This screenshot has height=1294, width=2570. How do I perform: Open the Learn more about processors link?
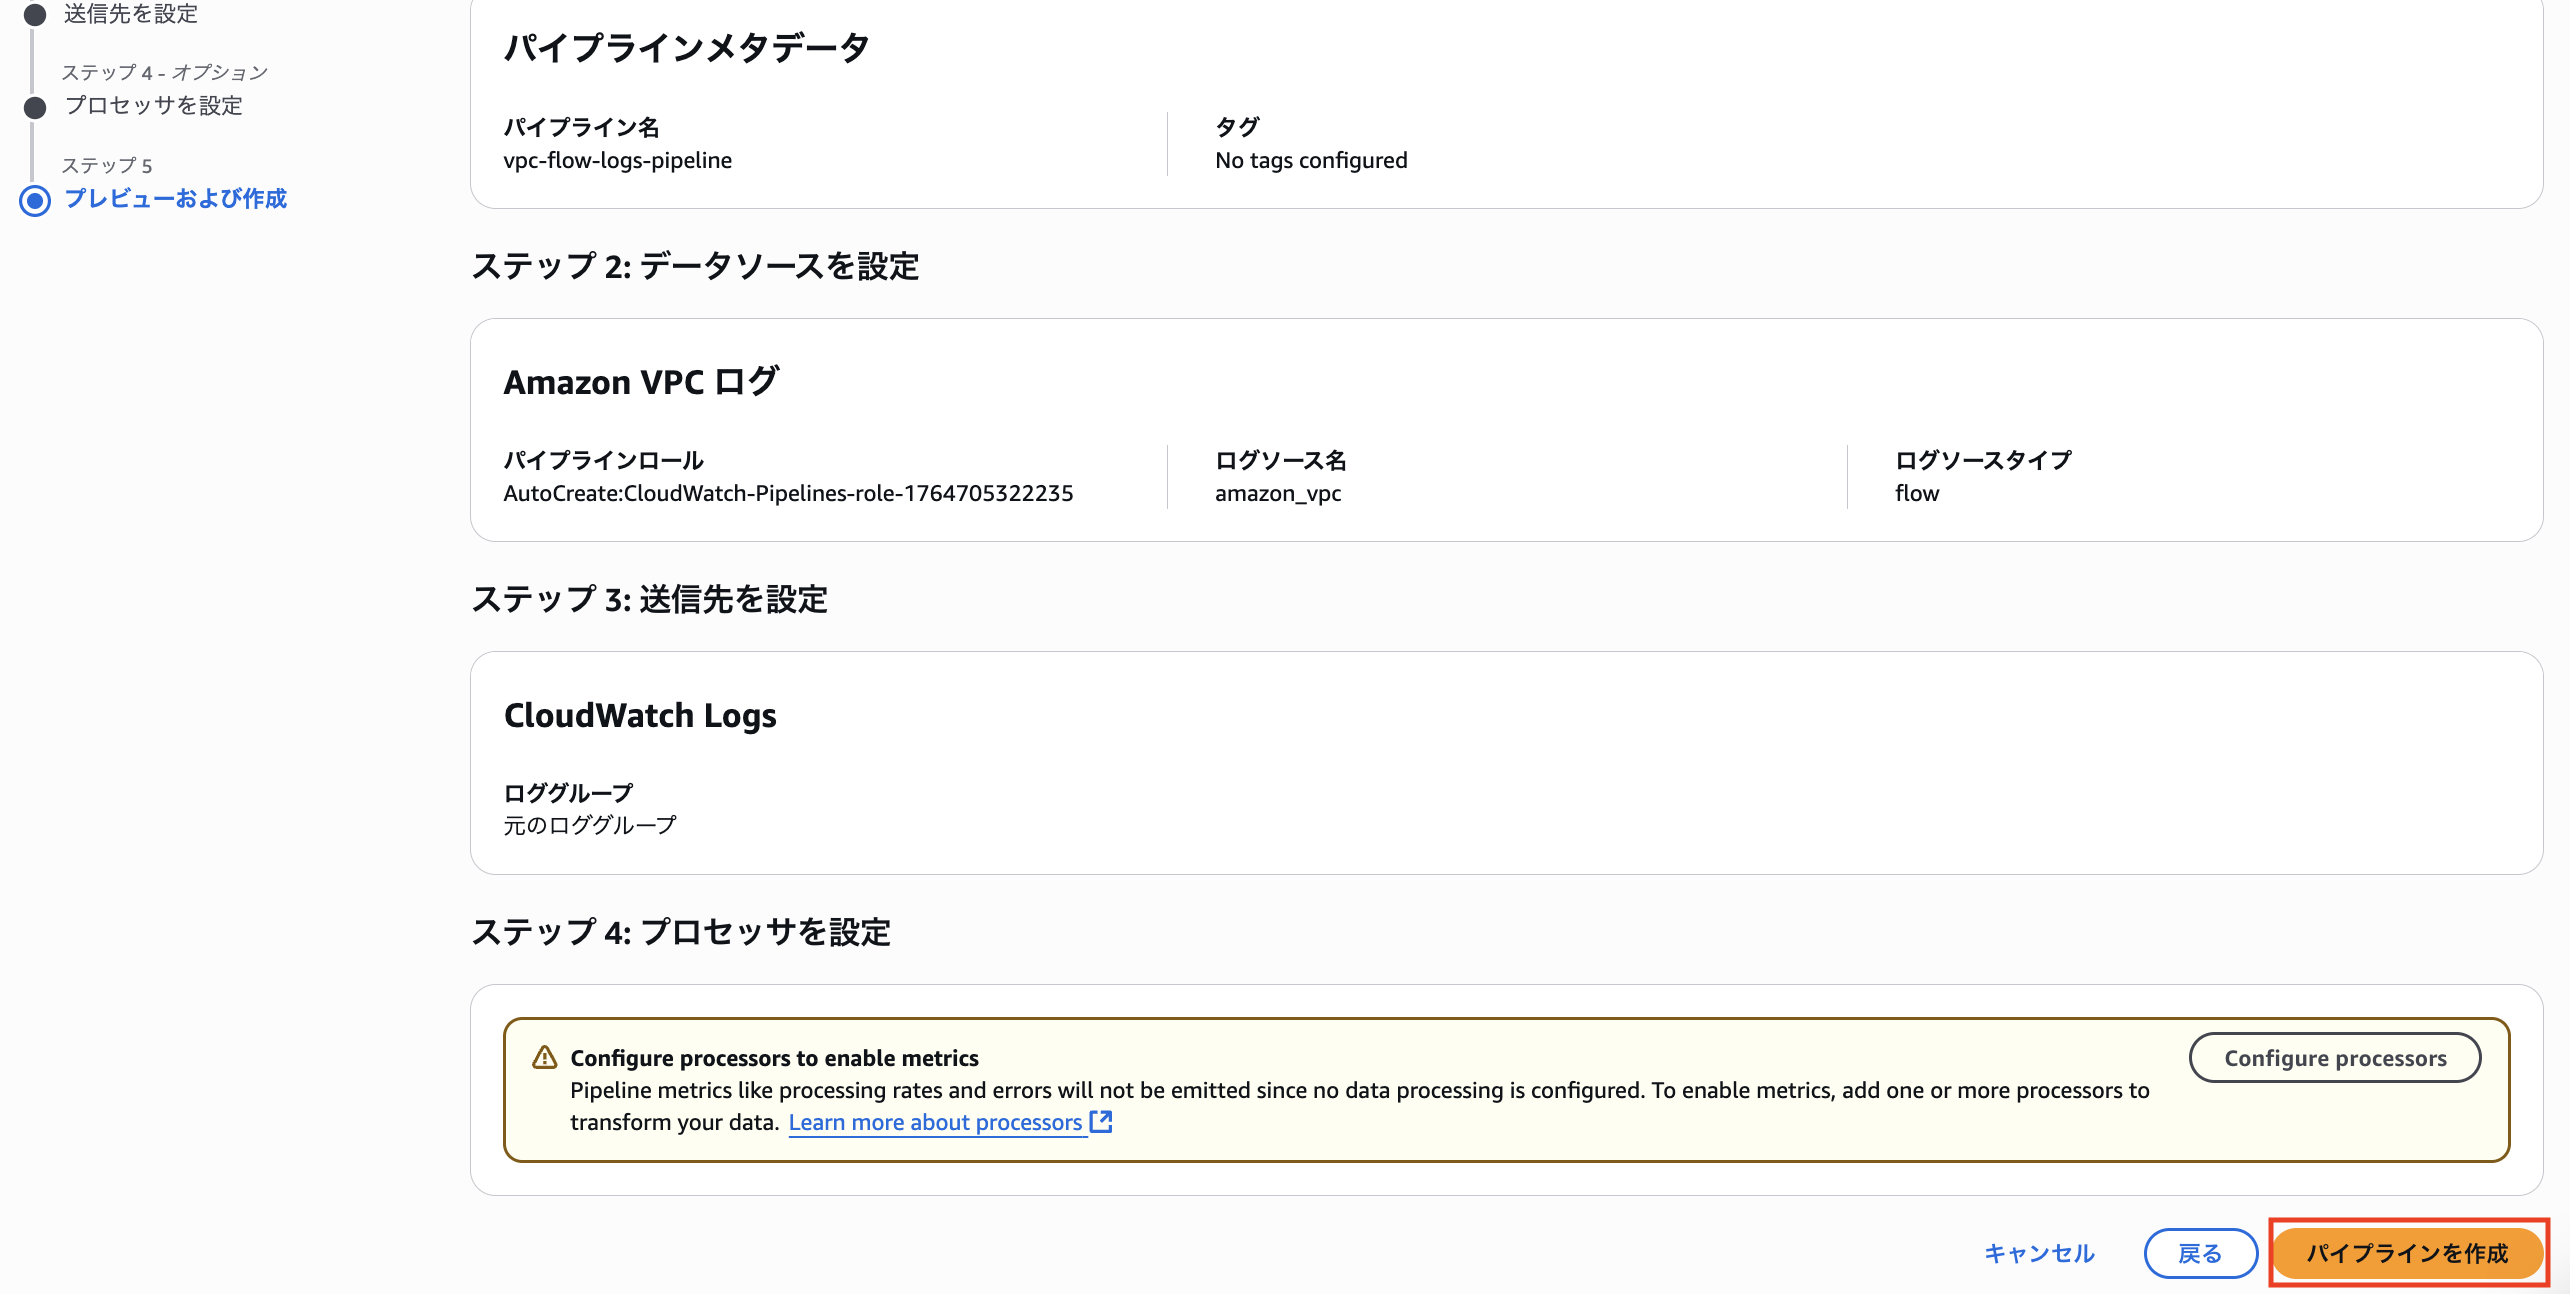936,1122
